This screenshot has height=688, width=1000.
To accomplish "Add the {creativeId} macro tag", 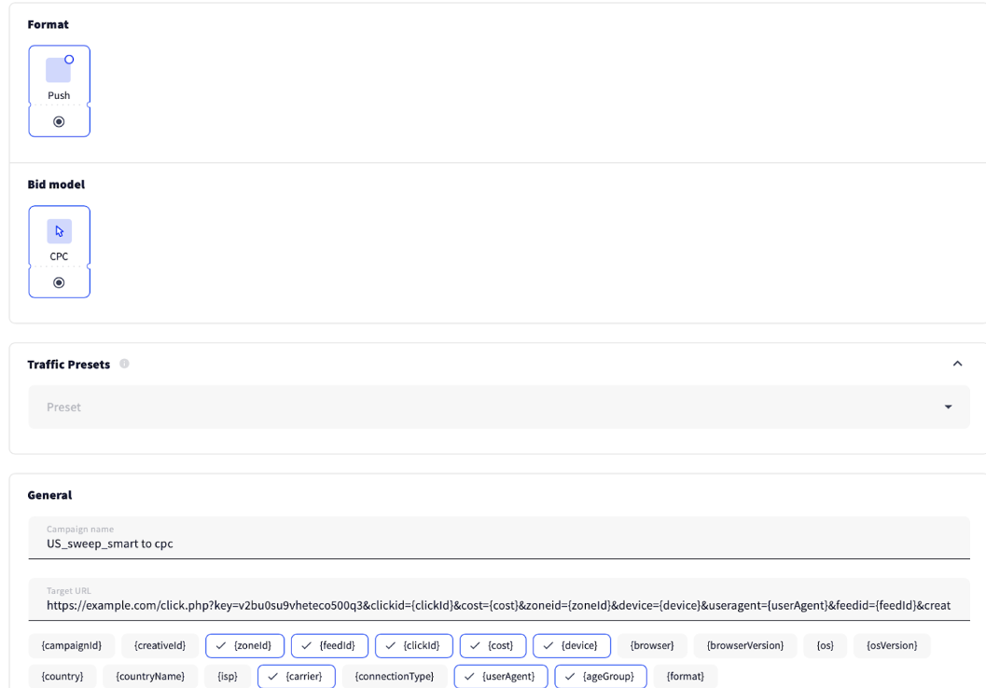I will [160, 646].
